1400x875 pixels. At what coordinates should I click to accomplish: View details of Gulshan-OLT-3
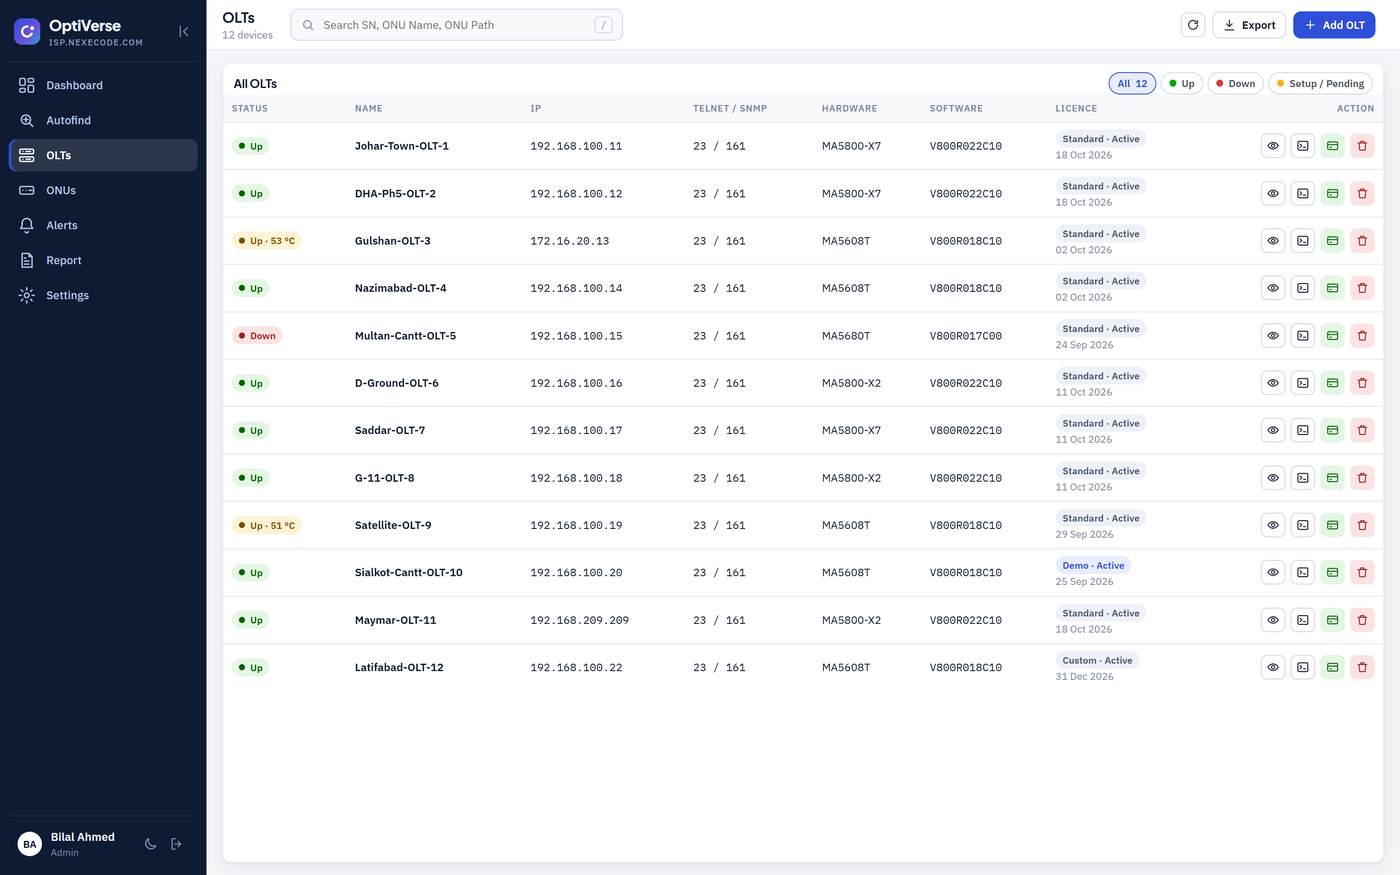click(x=1273, y=241)
